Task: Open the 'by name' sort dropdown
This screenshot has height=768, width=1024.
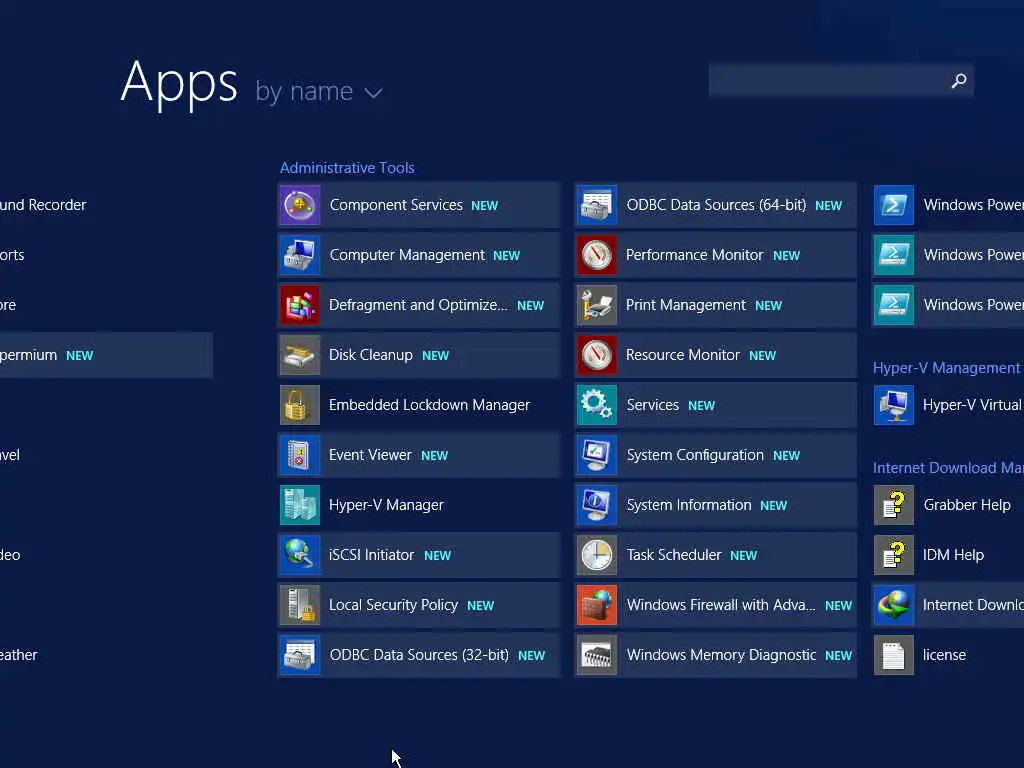Action: 318,91
